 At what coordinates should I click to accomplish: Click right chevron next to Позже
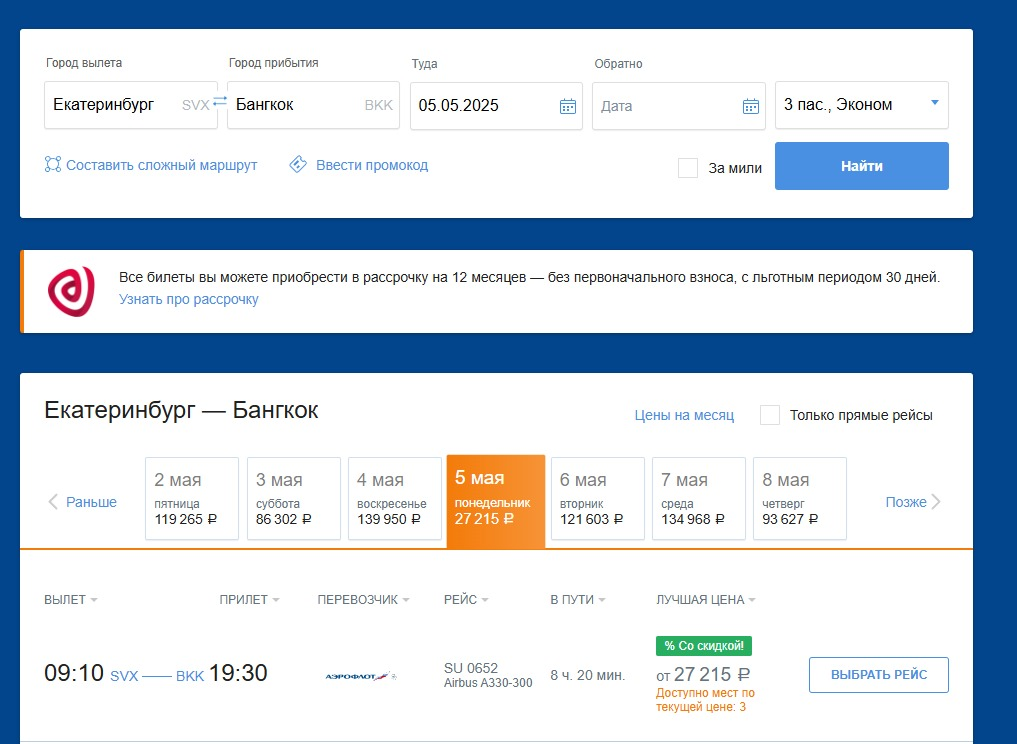coord(936,501)
